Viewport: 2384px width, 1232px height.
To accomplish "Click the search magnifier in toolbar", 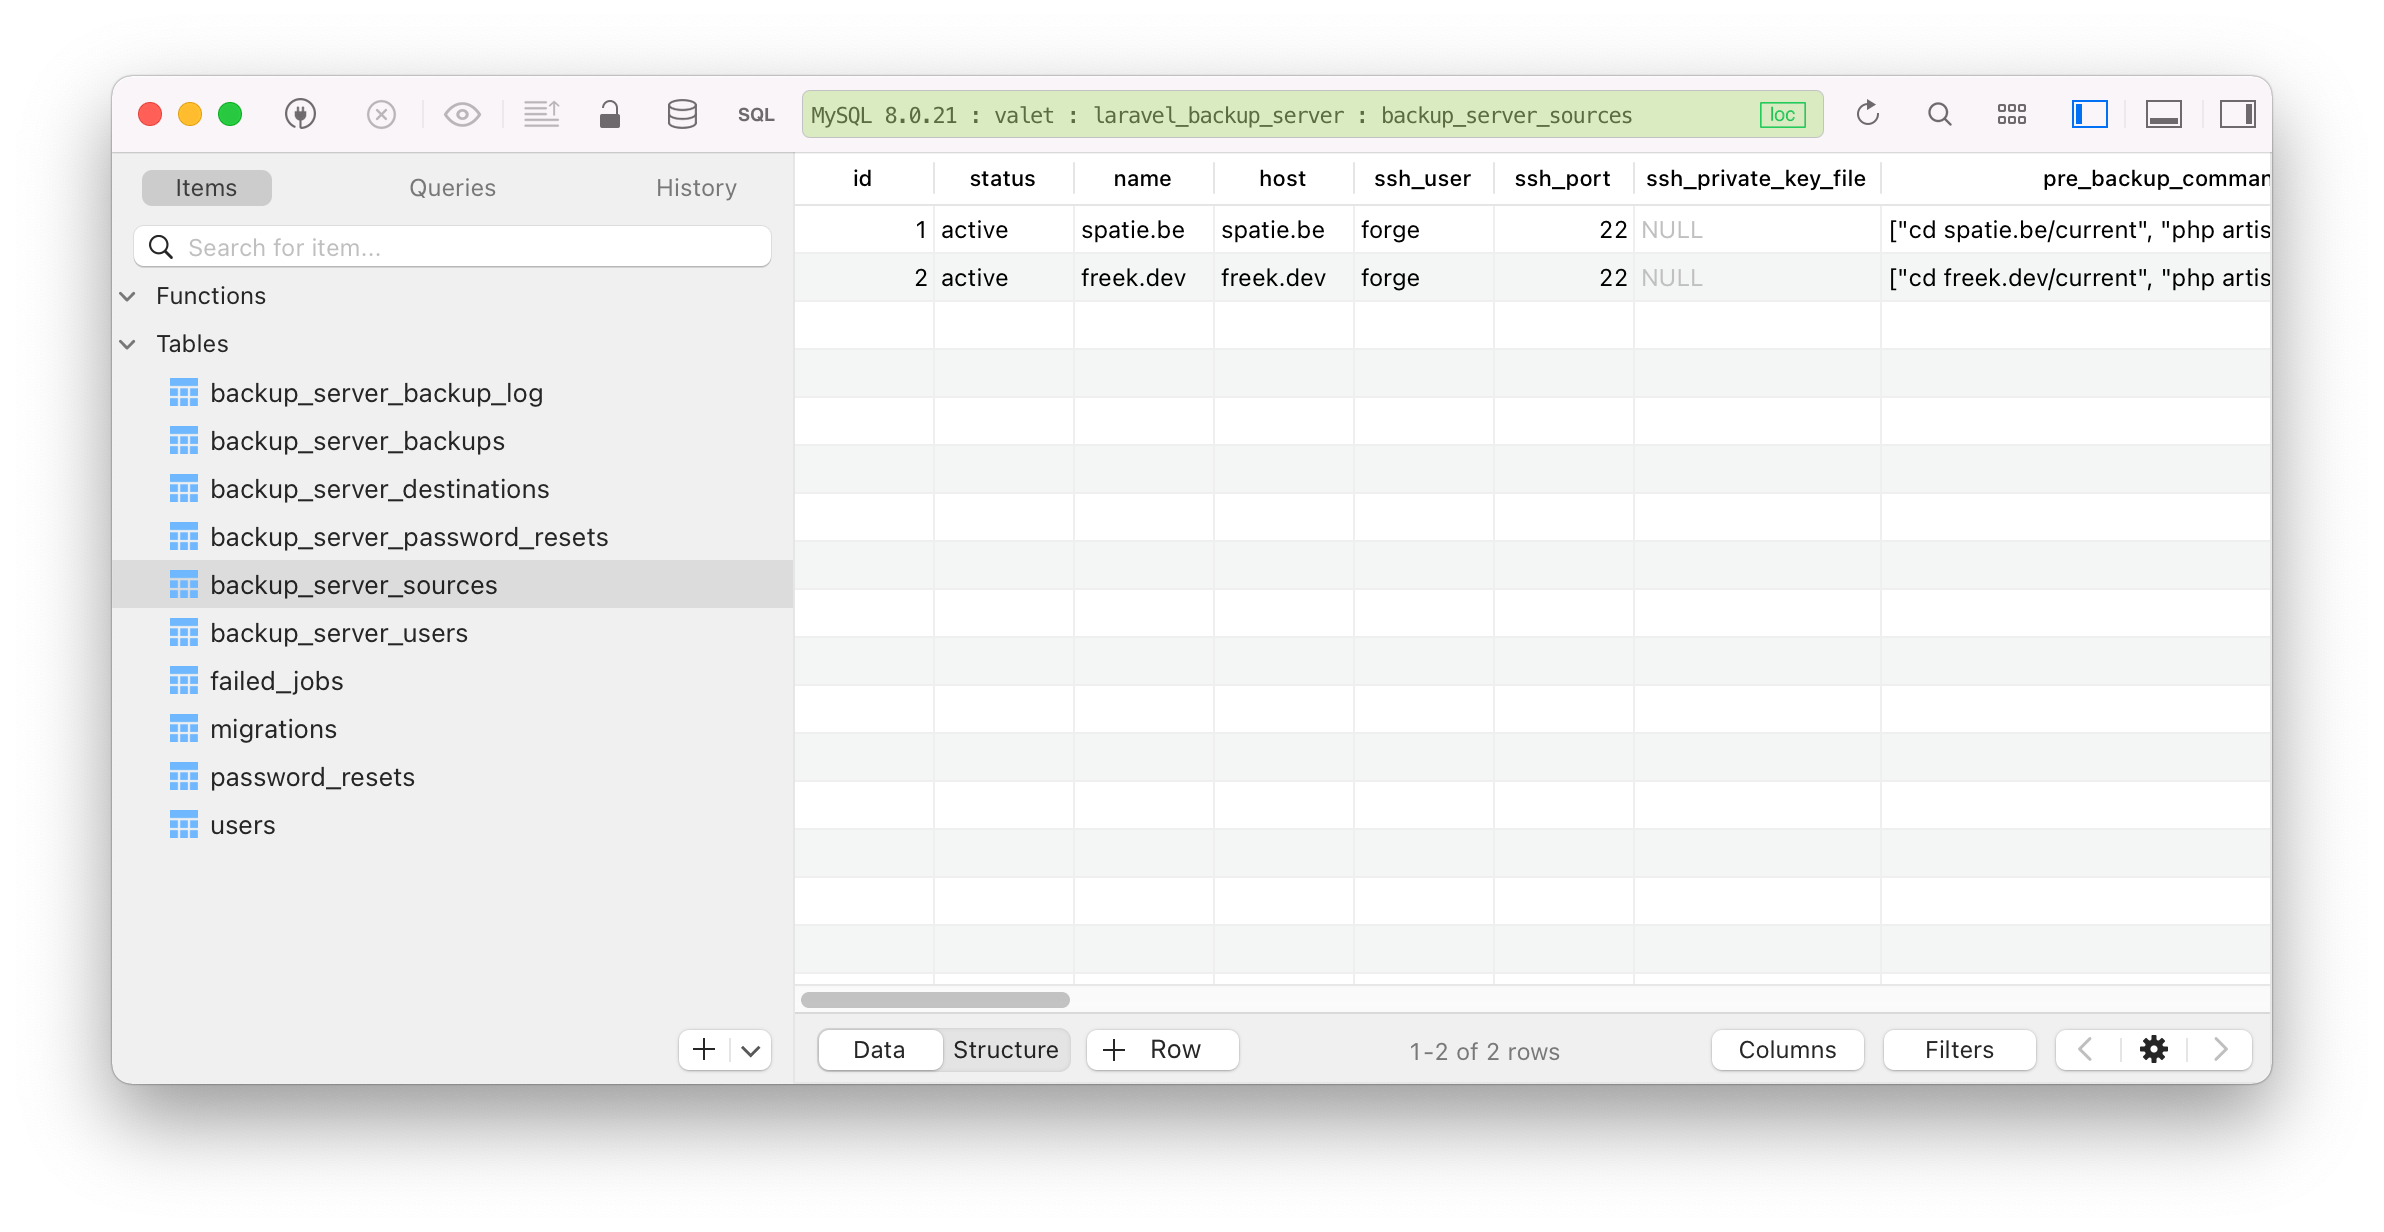I will 1939,114.
